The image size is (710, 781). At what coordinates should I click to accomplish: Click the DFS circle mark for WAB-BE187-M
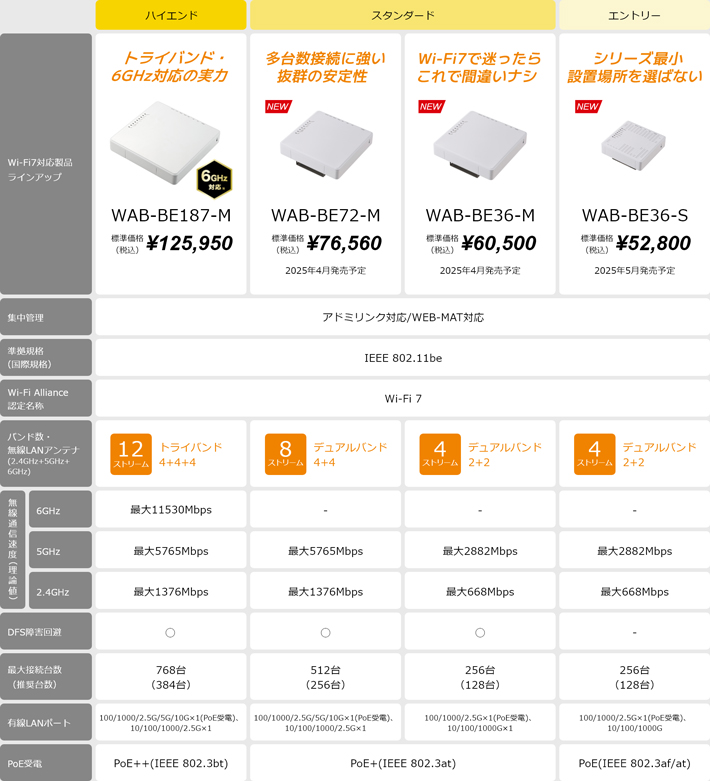[170, 633]
